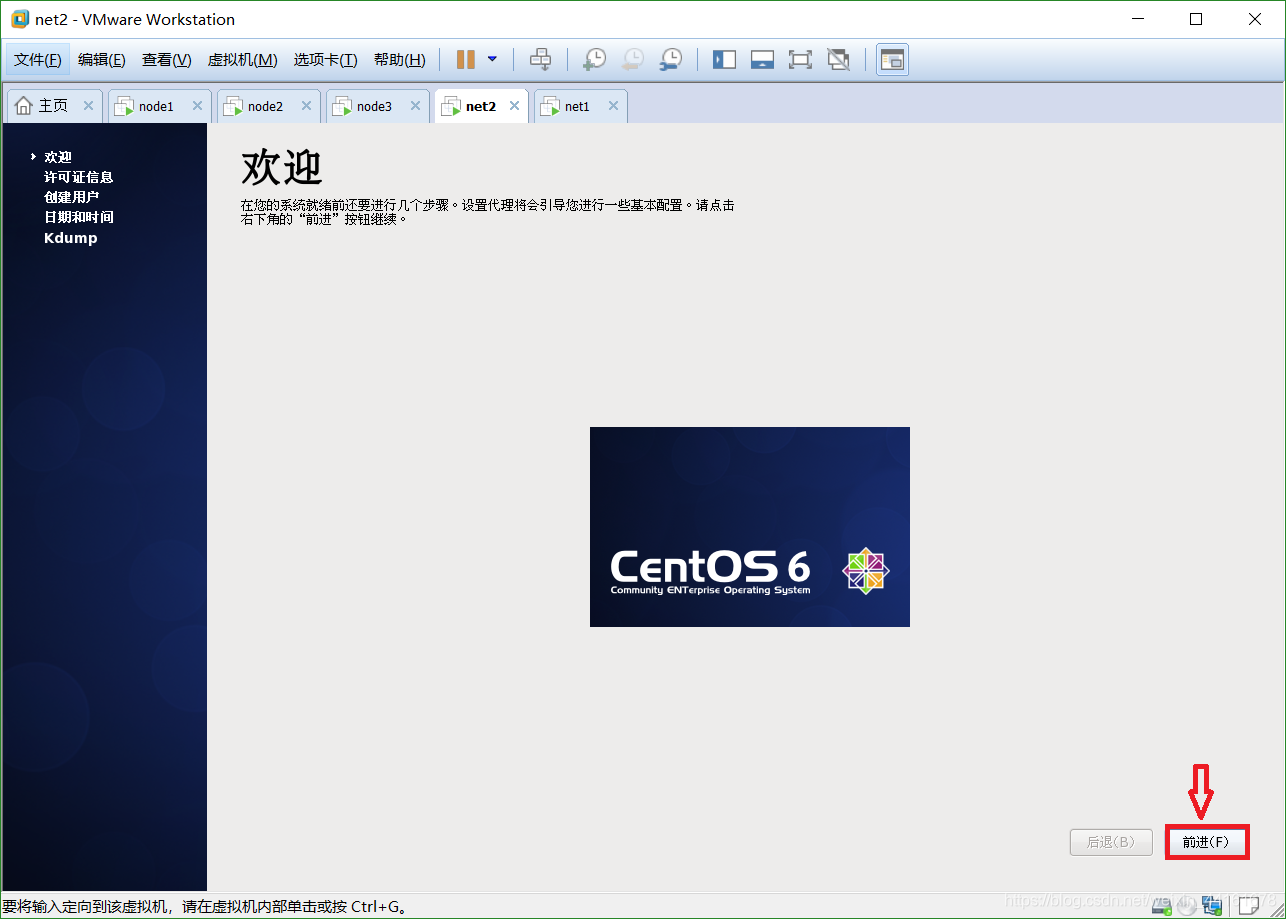Open the 查看(V) menu

pyautogui.click(x=166, y=60)
